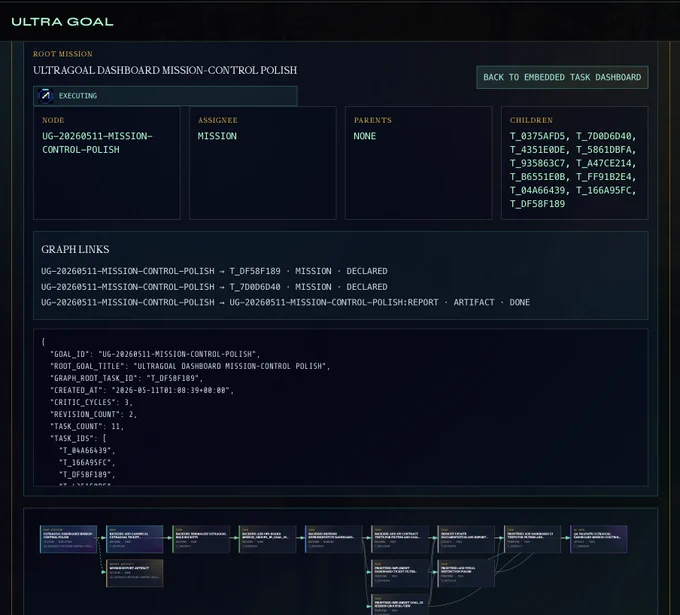Select the Backend Add Canonical Ultragoal Ticket graph node

134,539
